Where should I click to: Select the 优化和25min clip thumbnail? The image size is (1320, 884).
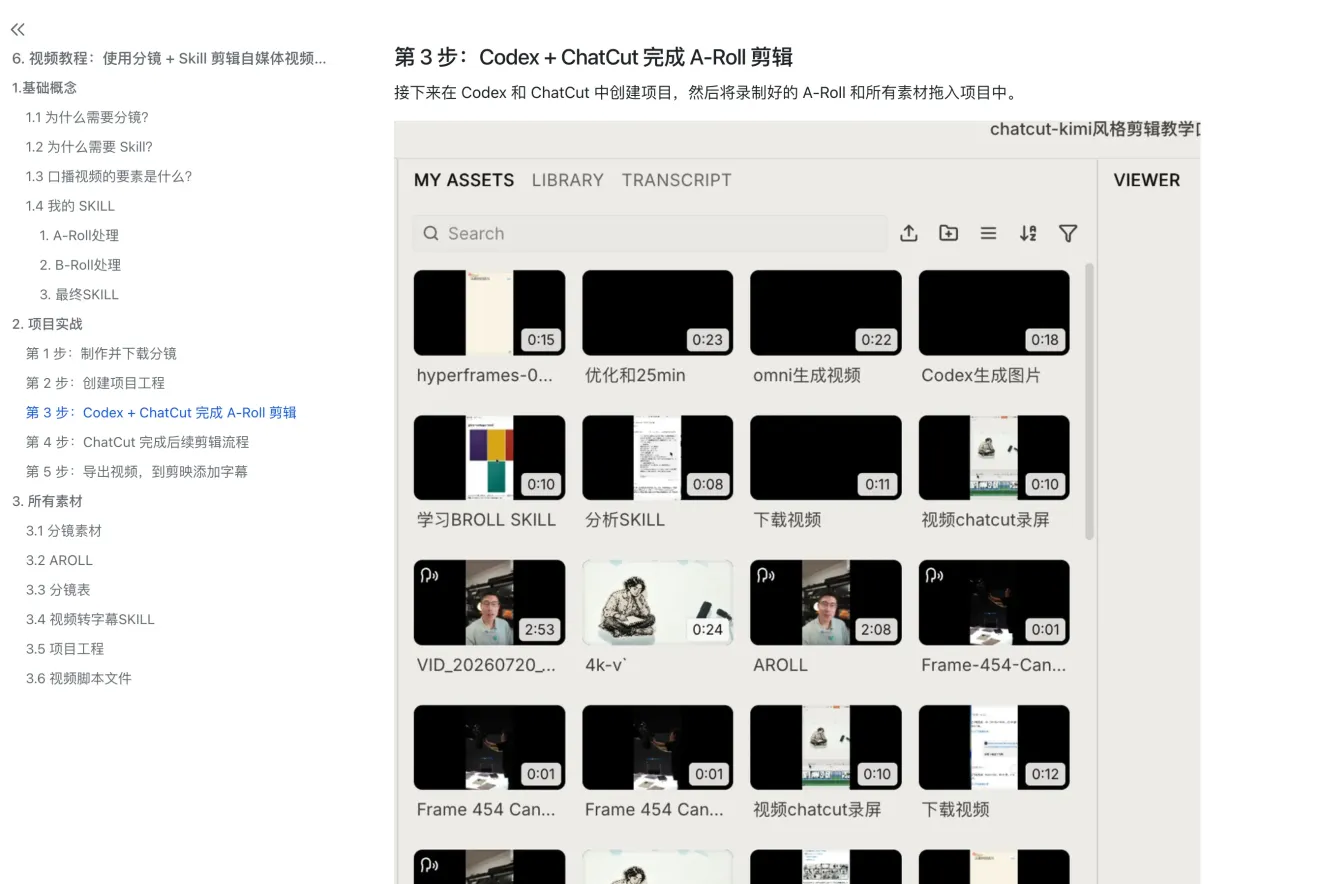coord(657,312)
